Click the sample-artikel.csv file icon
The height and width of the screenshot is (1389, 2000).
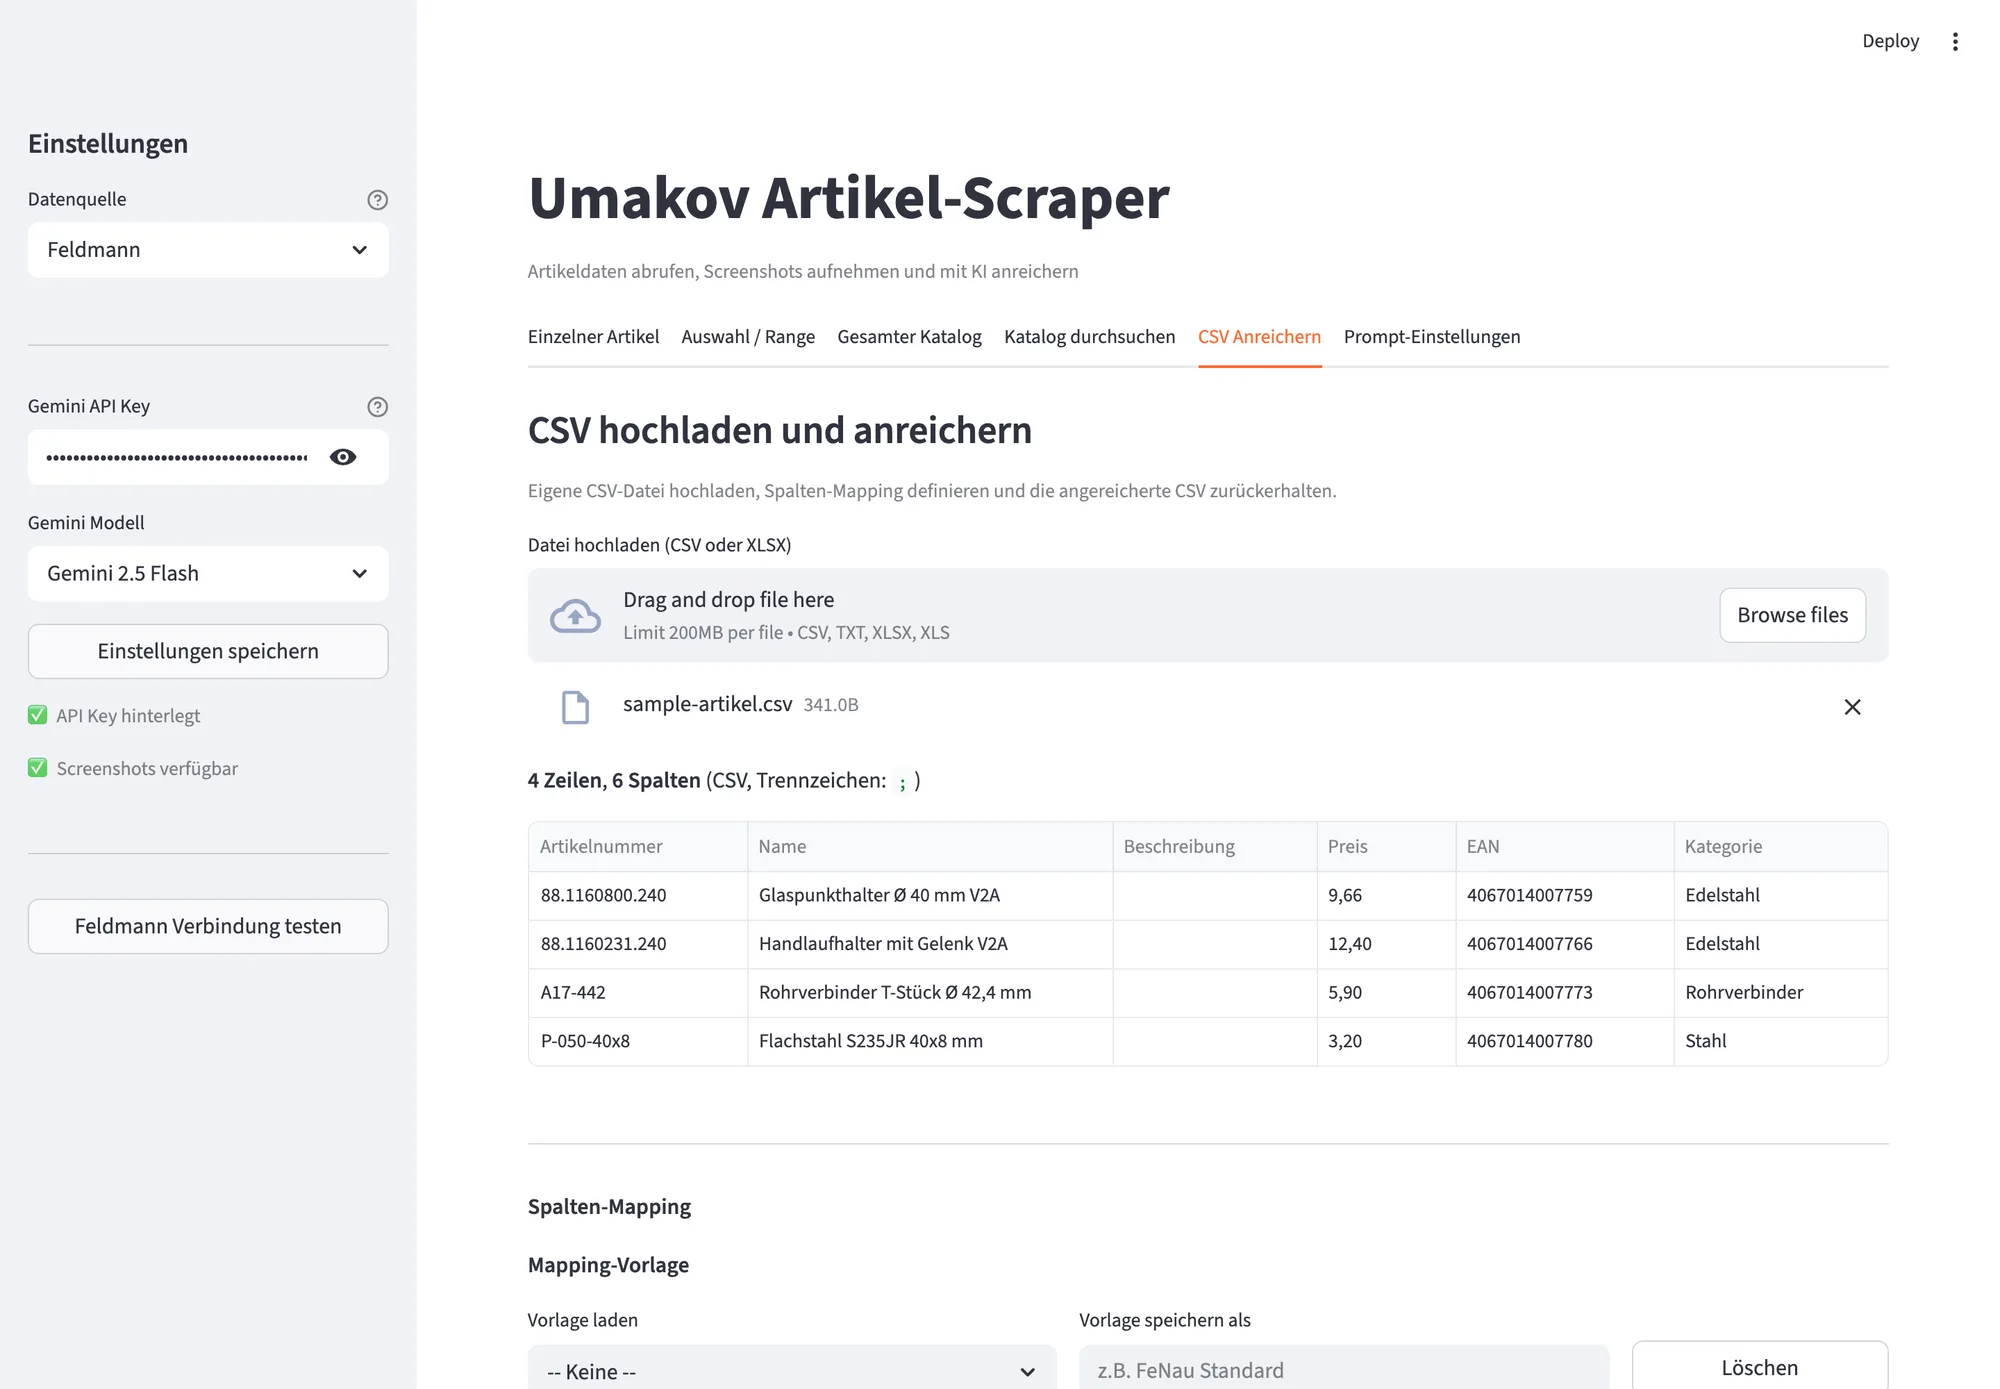click(x=575, y=707)
